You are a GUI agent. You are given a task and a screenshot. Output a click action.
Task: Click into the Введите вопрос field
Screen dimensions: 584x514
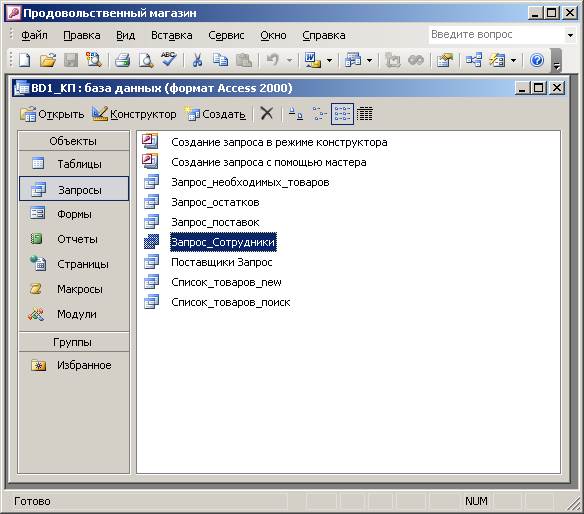(x=497, y=35)
